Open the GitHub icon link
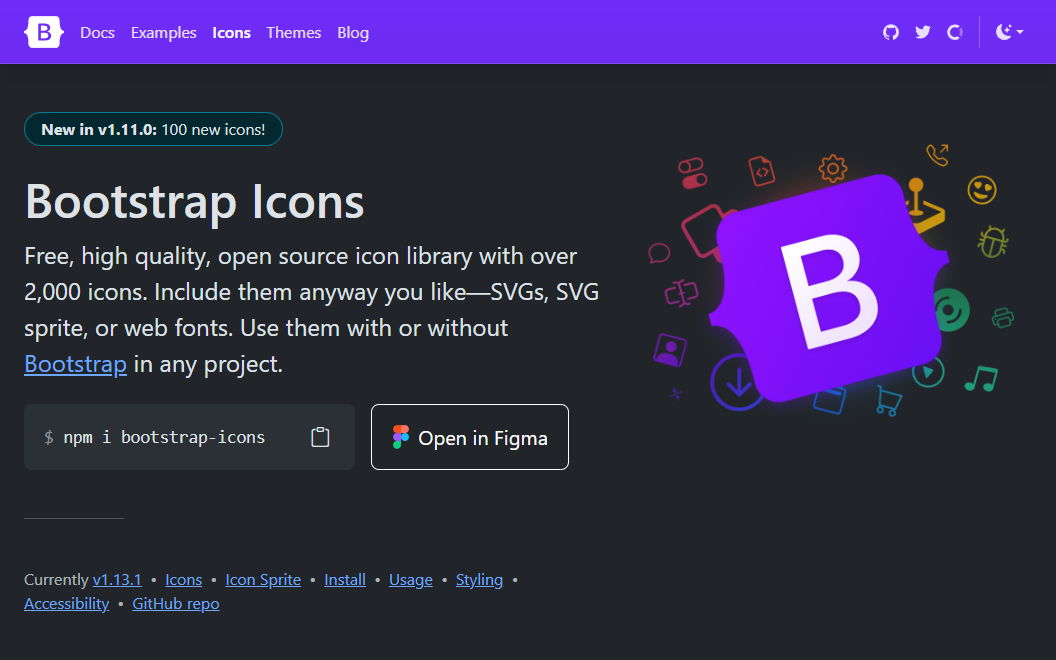1056x660 pixels. [x=891, y=32]
